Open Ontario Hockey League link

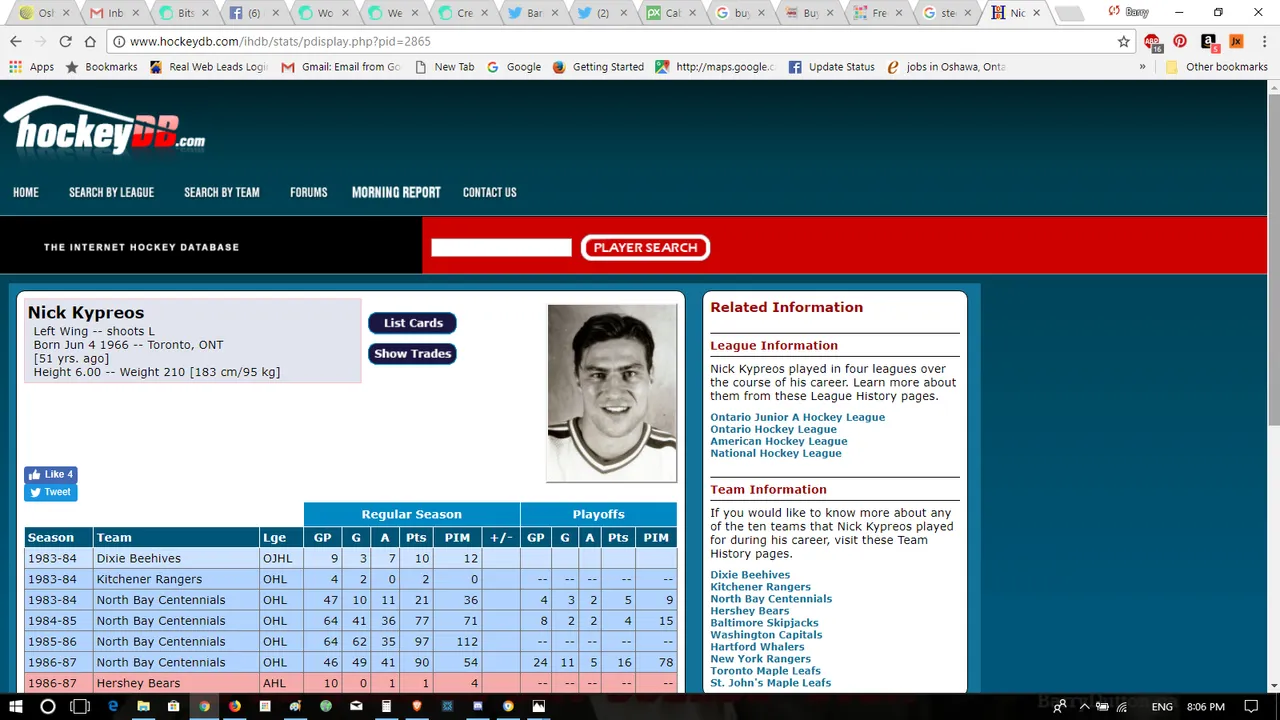(x=773, y=429)
